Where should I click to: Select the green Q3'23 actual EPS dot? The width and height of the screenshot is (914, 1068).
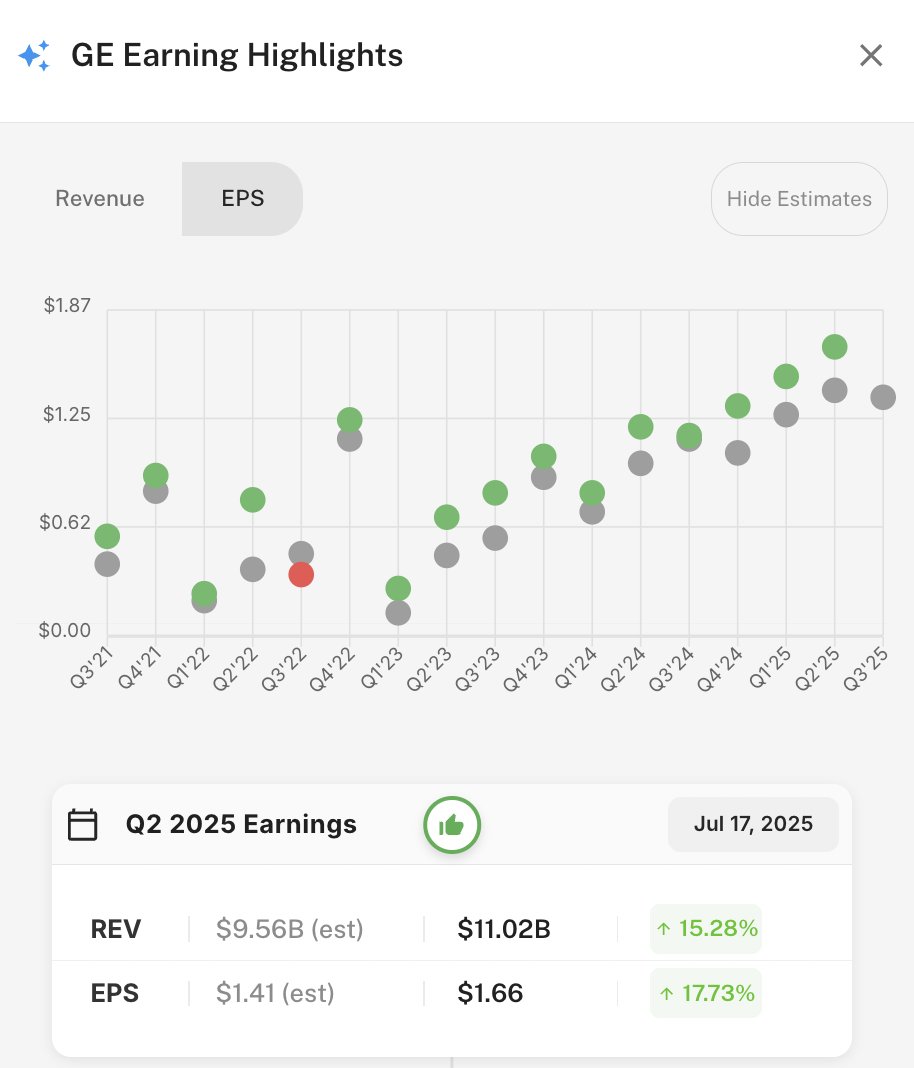click(x=495, y=492)
